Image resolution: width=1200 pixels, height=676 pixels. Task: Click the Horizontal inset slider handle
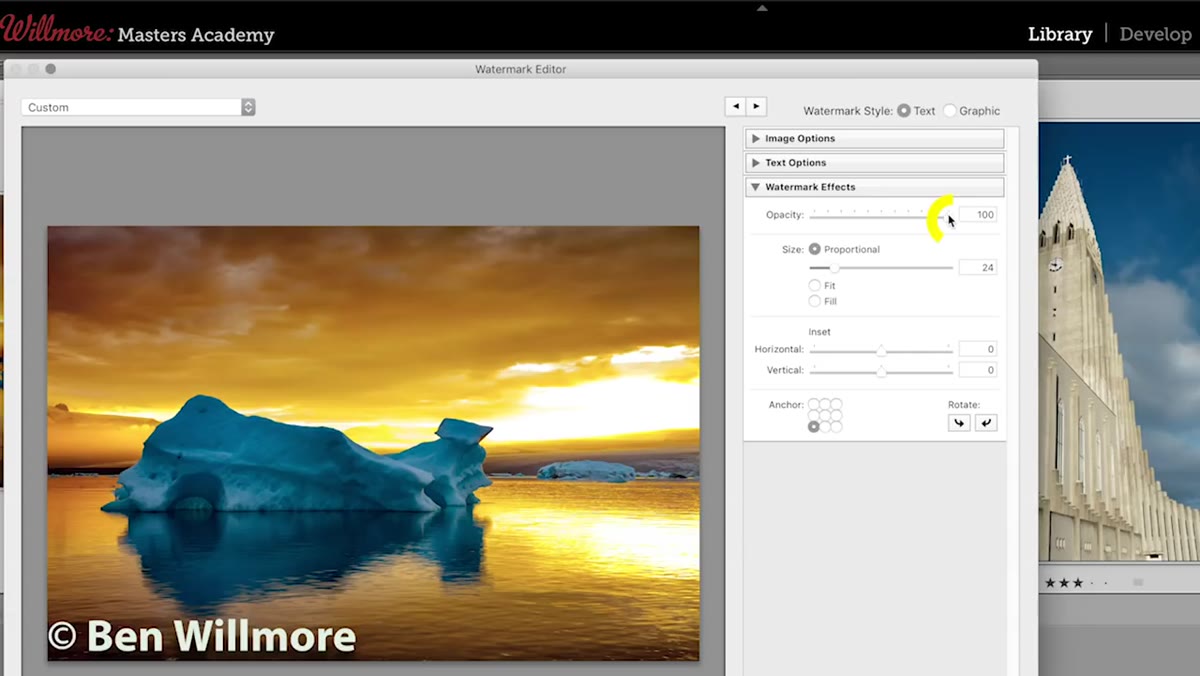881,350
